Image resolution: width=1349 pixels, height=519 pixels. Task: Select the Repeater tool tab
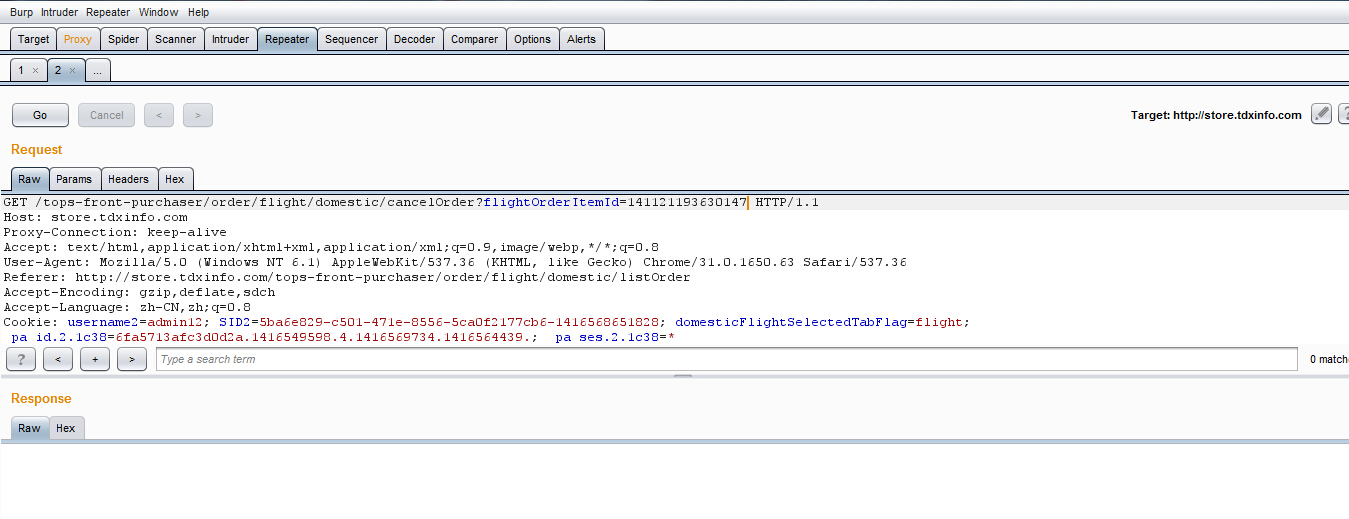pyautogui.click(x=287, y=39)
